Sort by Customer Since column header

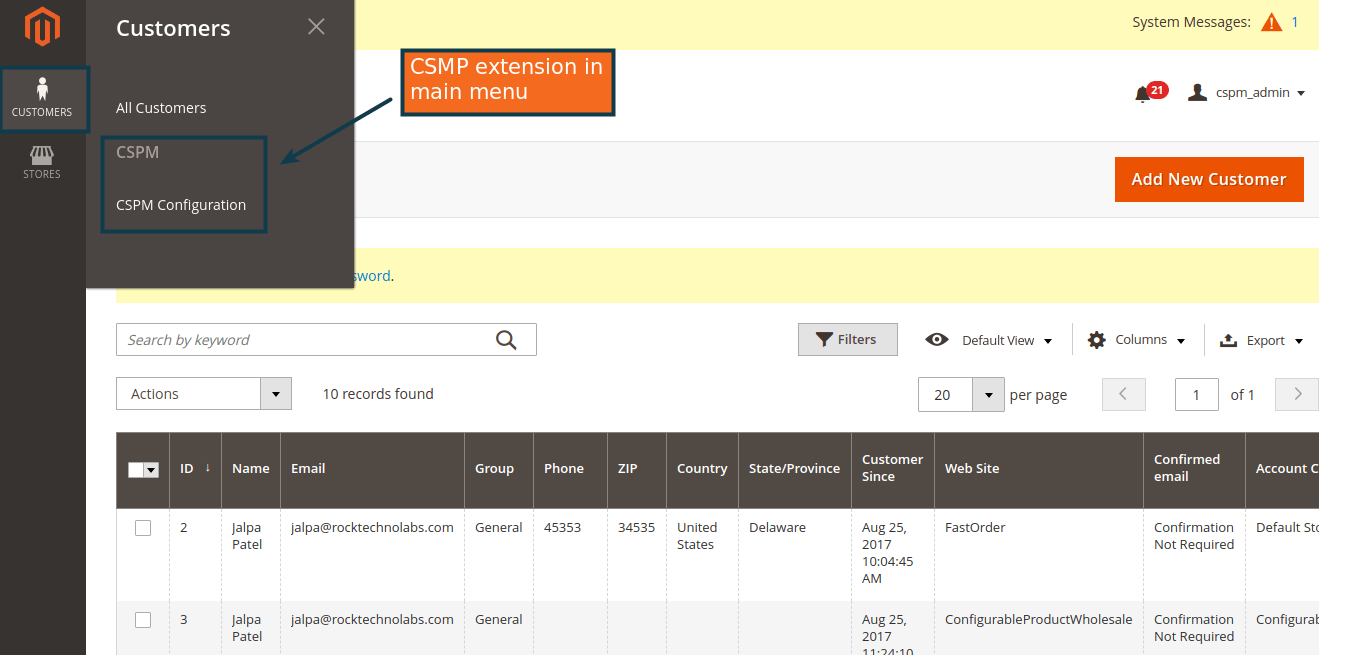(892, 468)
